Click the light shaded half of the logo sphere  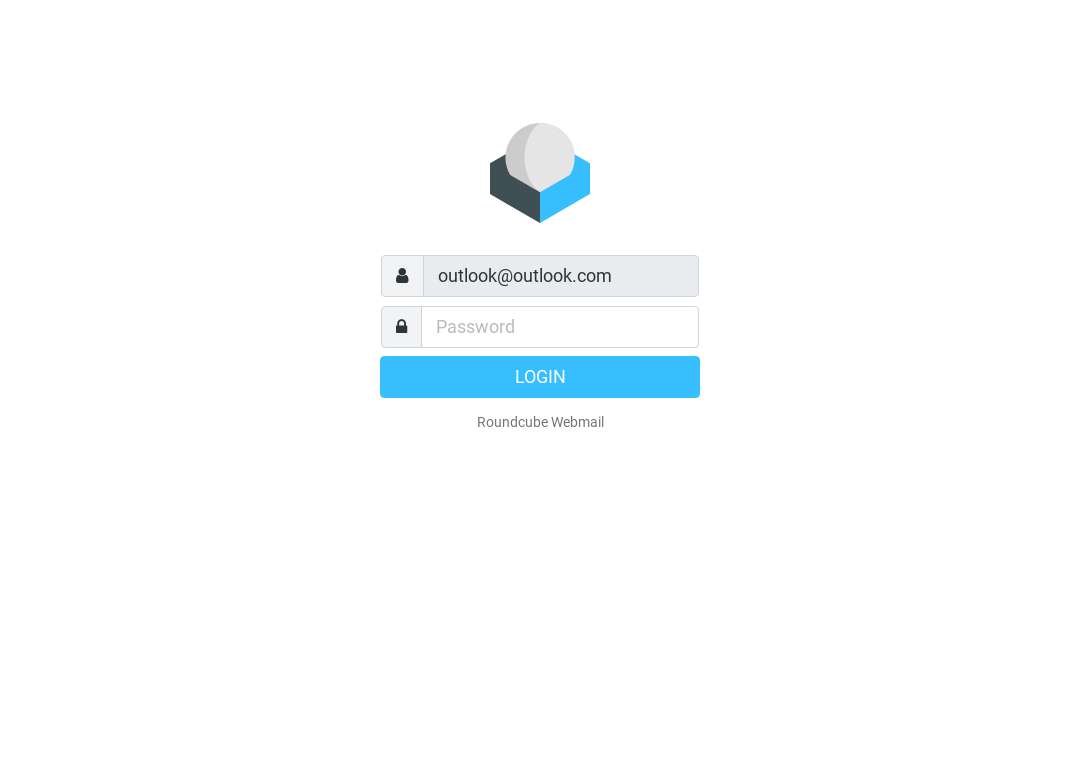pyautogui.click(x=551, y=156)
